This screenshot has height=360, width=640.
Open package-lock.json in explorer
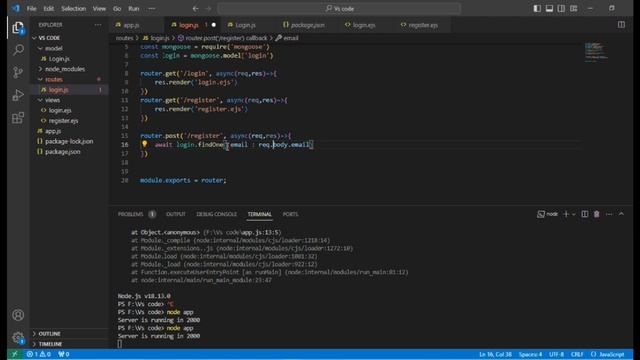pos(69,141)
